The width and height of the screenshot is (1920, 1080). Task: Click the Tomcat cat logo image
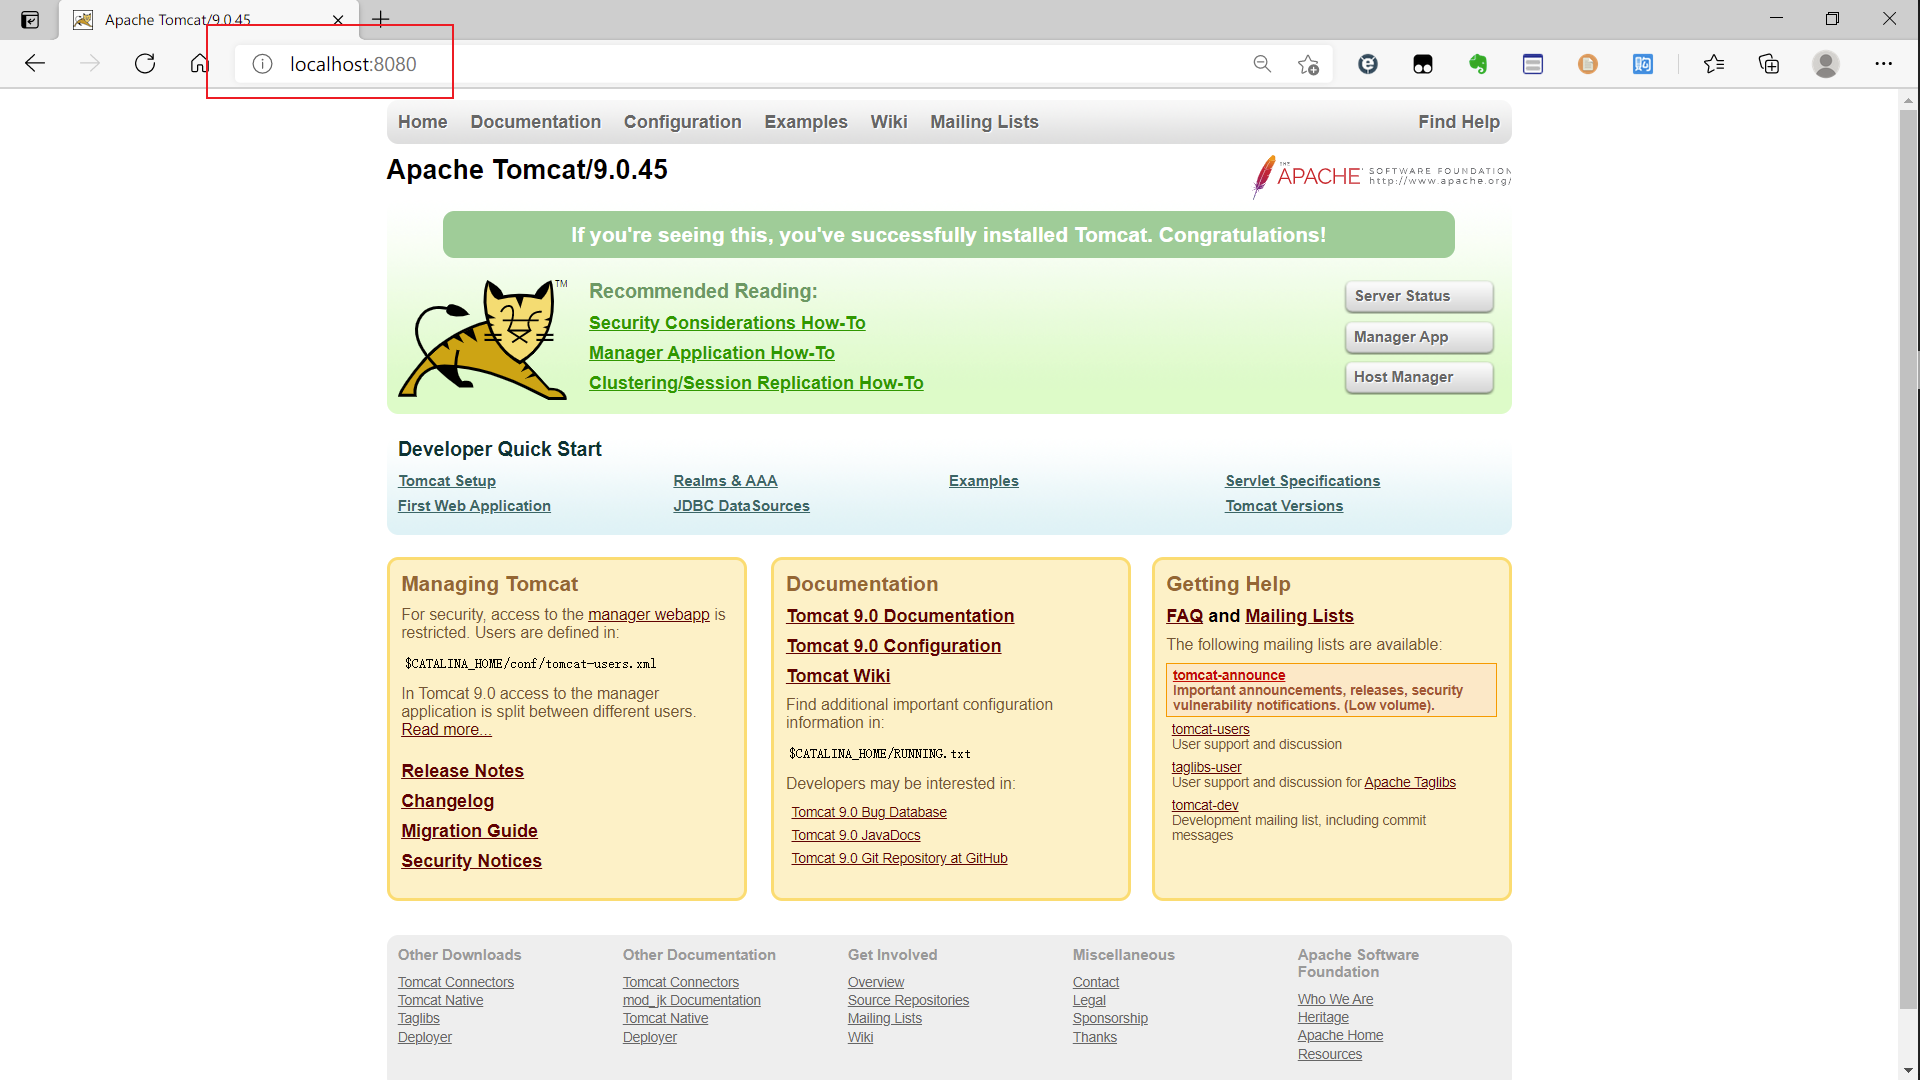(x=483, y=340)
